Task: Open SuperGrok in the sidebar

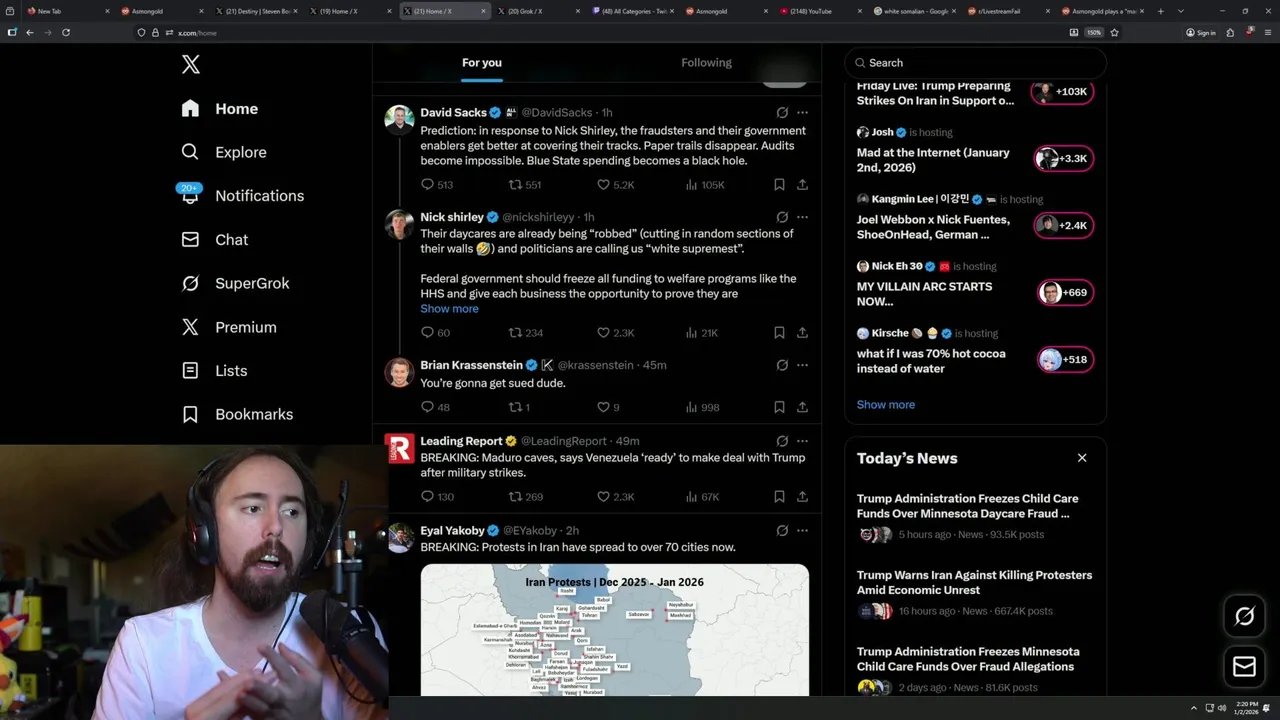Action: point(235,283)
